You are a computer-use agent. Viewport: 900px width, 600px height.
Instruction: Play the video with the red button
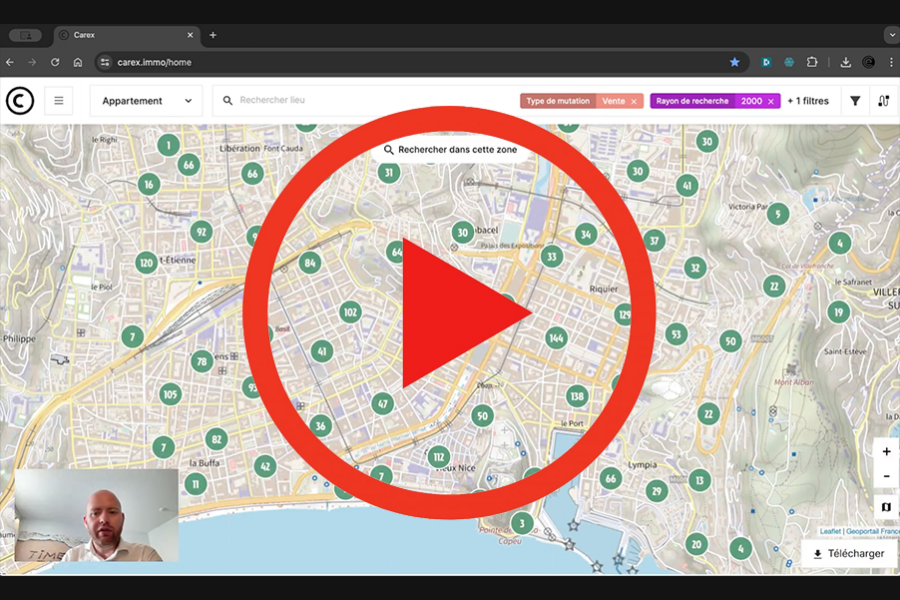click(450, 312)
